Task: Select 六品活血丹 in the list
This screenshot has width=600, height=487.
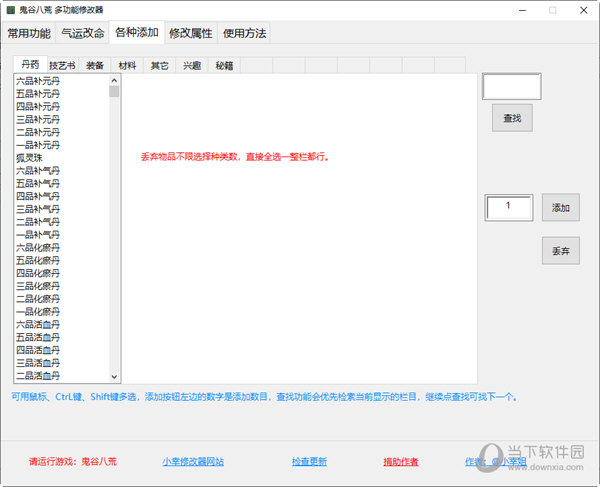Action: (x=38, y=324)
